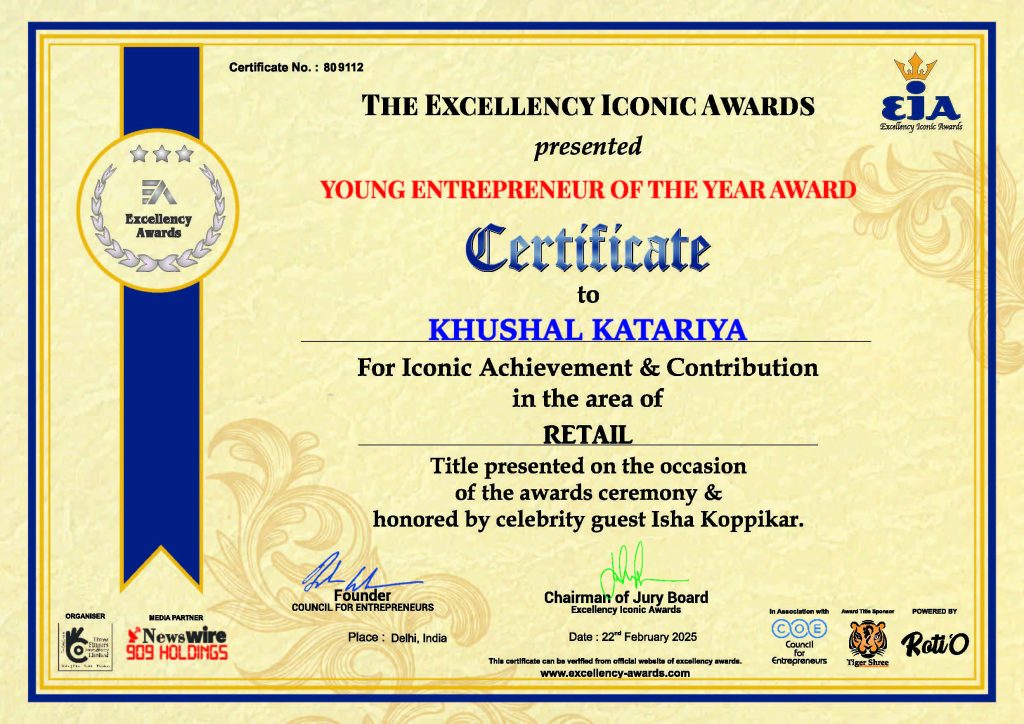Click the Roti'O logo

(935, 644)
